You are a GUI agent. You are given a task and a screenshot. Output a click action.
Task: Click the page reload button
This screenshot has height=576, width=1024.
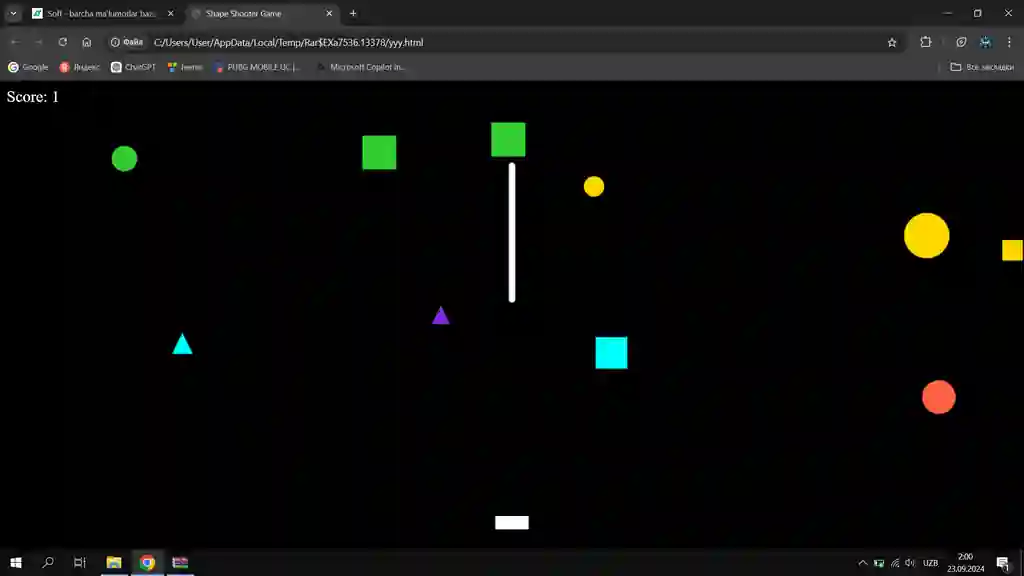[62, 42]
